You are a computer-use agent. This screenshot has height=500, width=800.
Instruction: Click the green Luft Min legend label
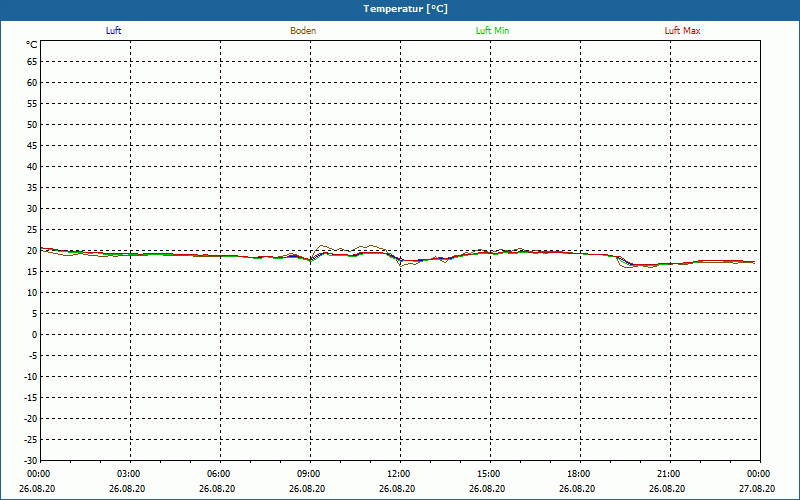[x=492, y=31]
